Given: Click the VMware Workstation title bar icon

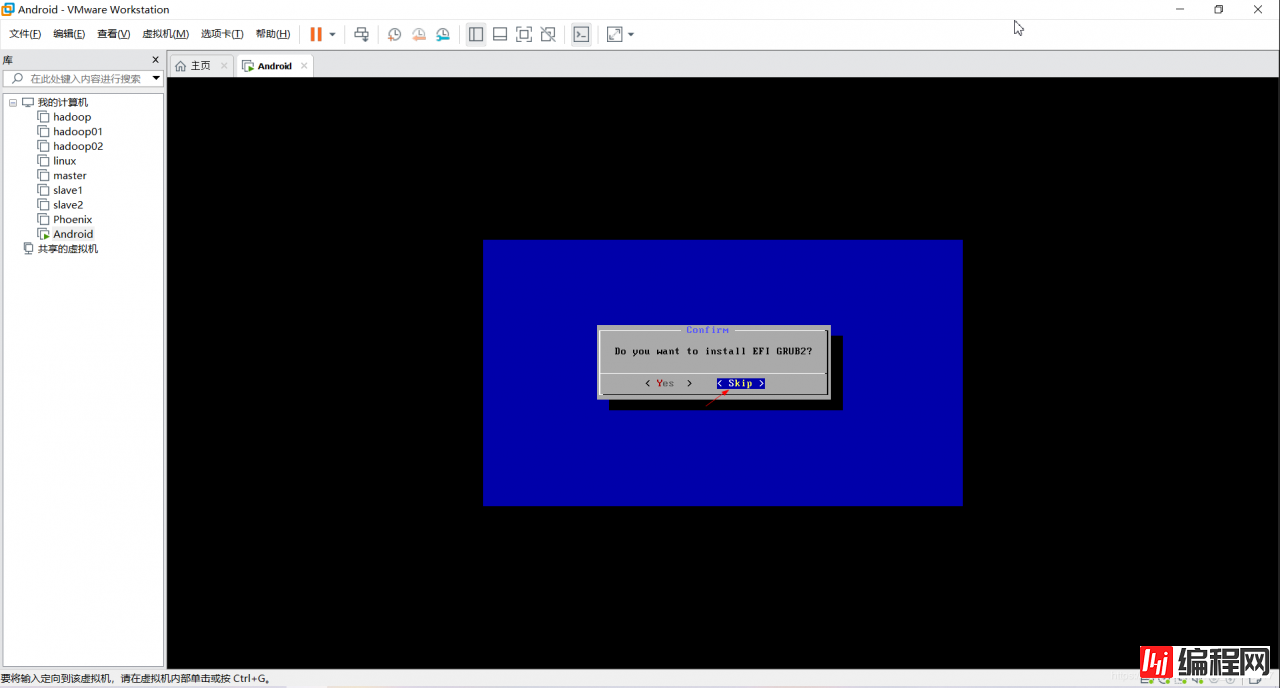Looking at the screenshot, I should (x=8, y=9).
